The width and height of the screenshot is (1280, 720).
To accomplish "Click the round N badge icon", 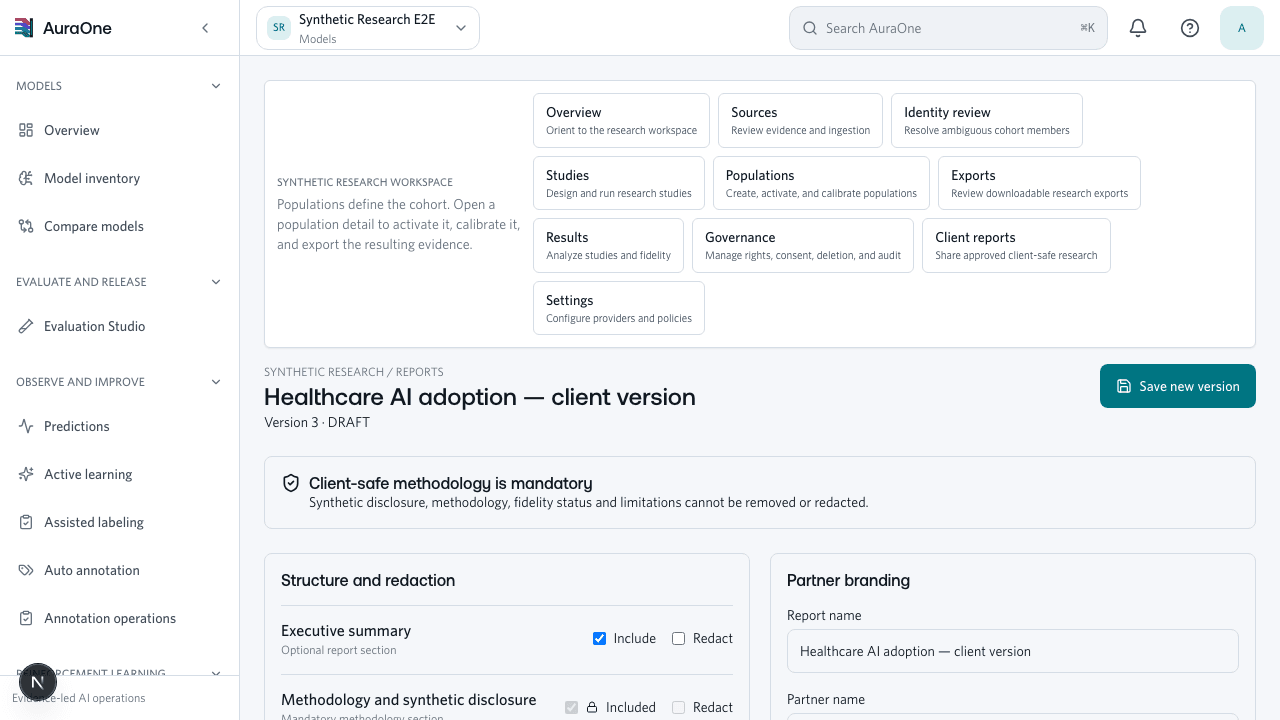I will (38, 682).
